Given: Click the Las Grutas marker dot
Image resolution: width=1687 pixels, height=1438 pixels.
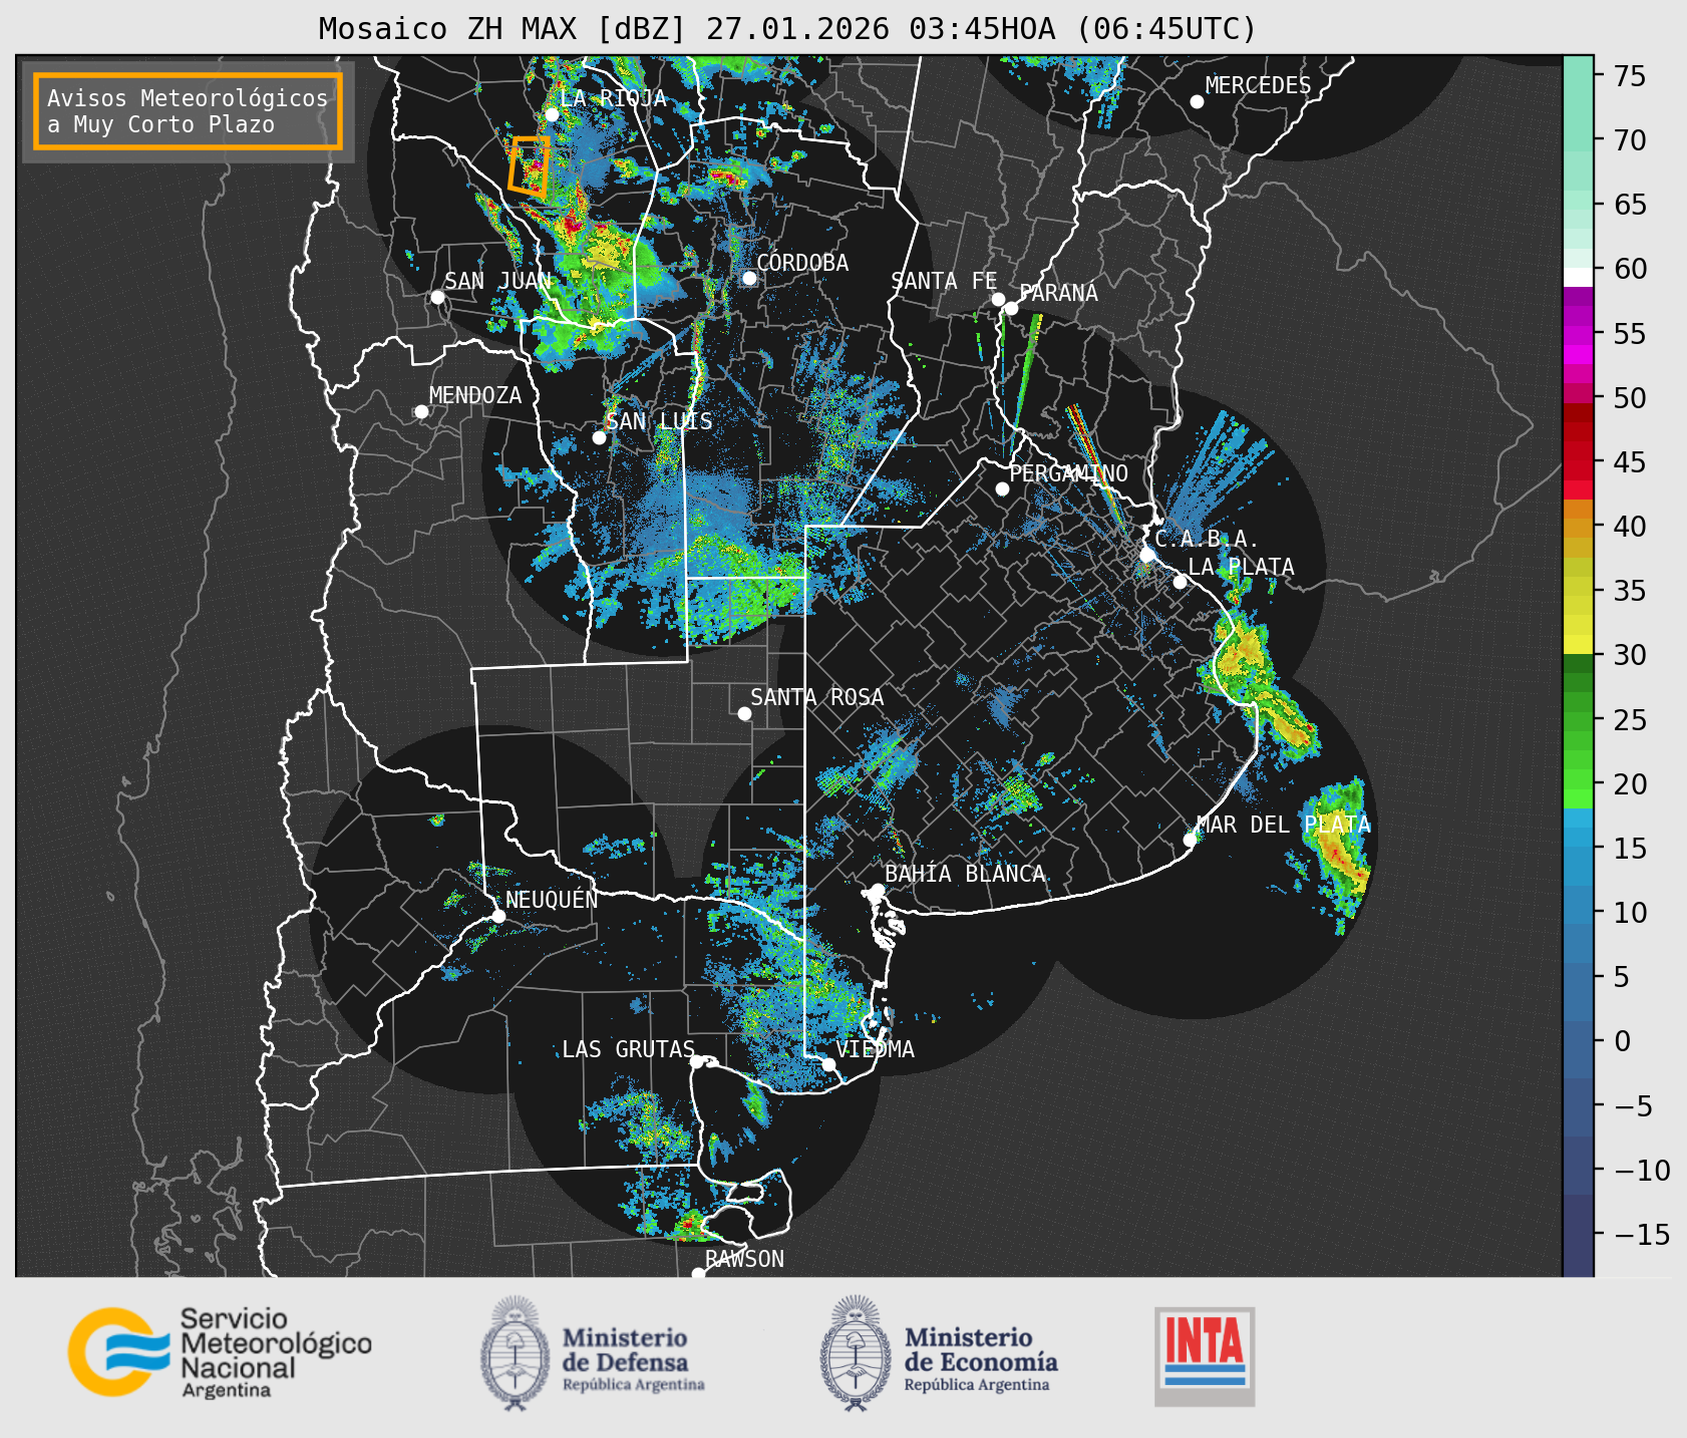Looking at the screenshot, I should click(x=697, y=1061).
